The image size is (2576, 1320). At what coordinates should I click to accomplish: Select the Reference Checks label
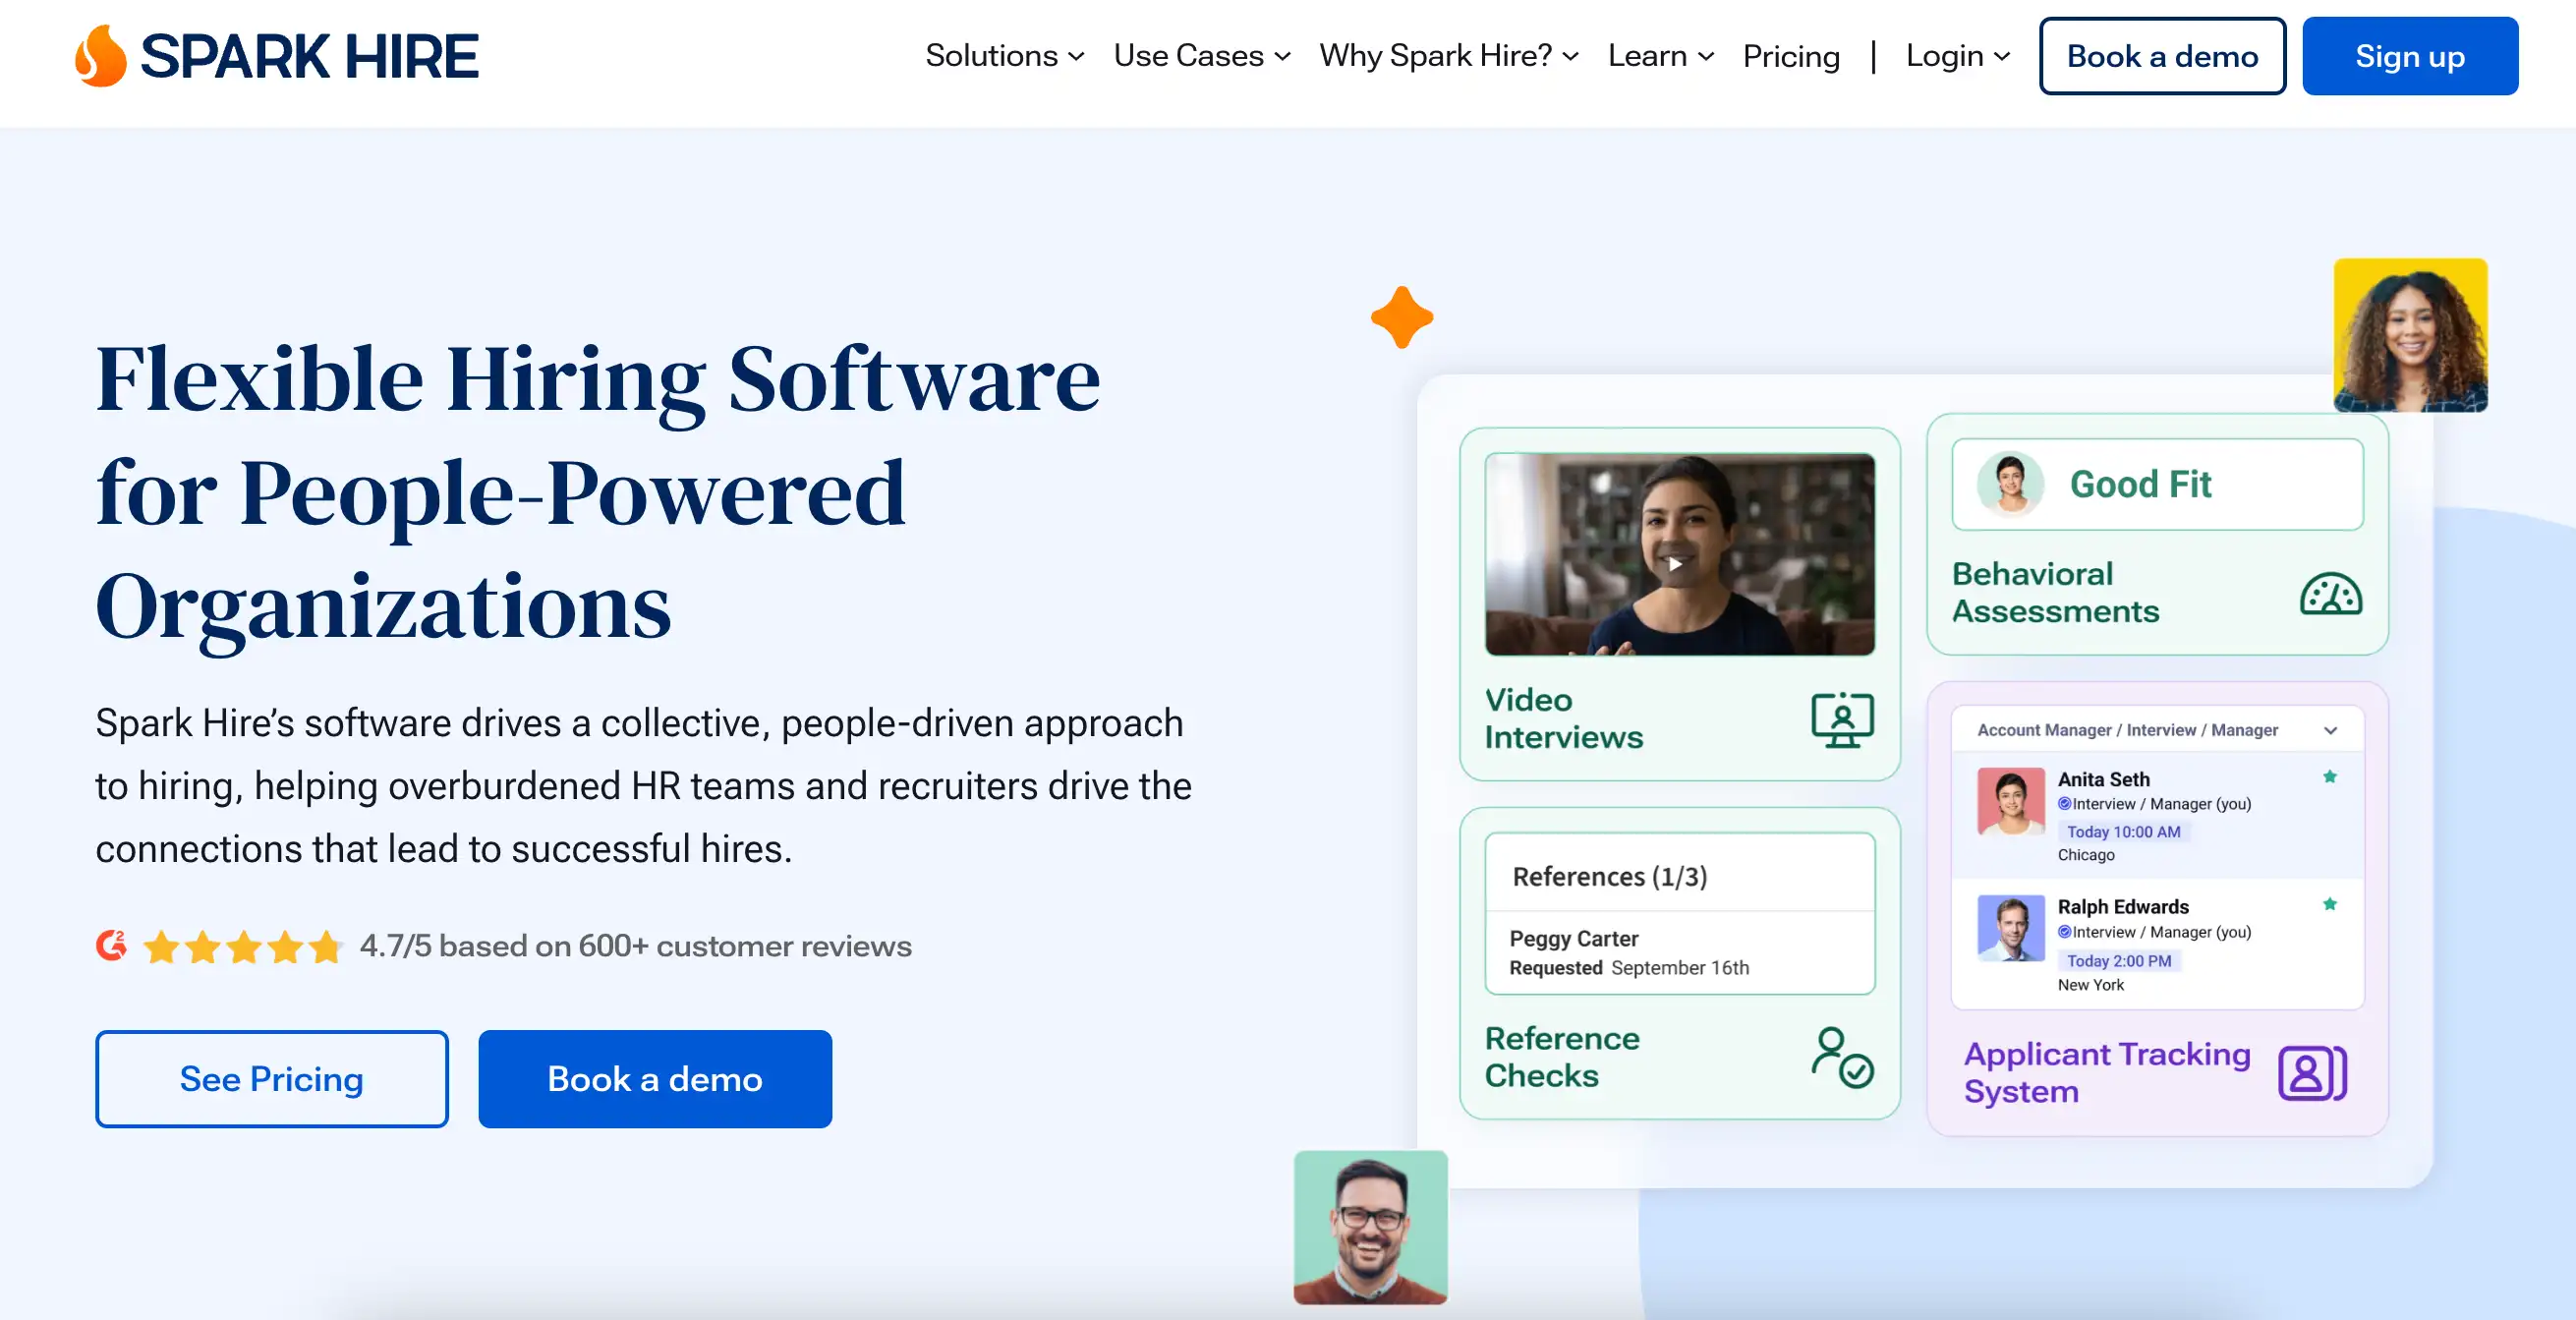coord(1562,1057)
